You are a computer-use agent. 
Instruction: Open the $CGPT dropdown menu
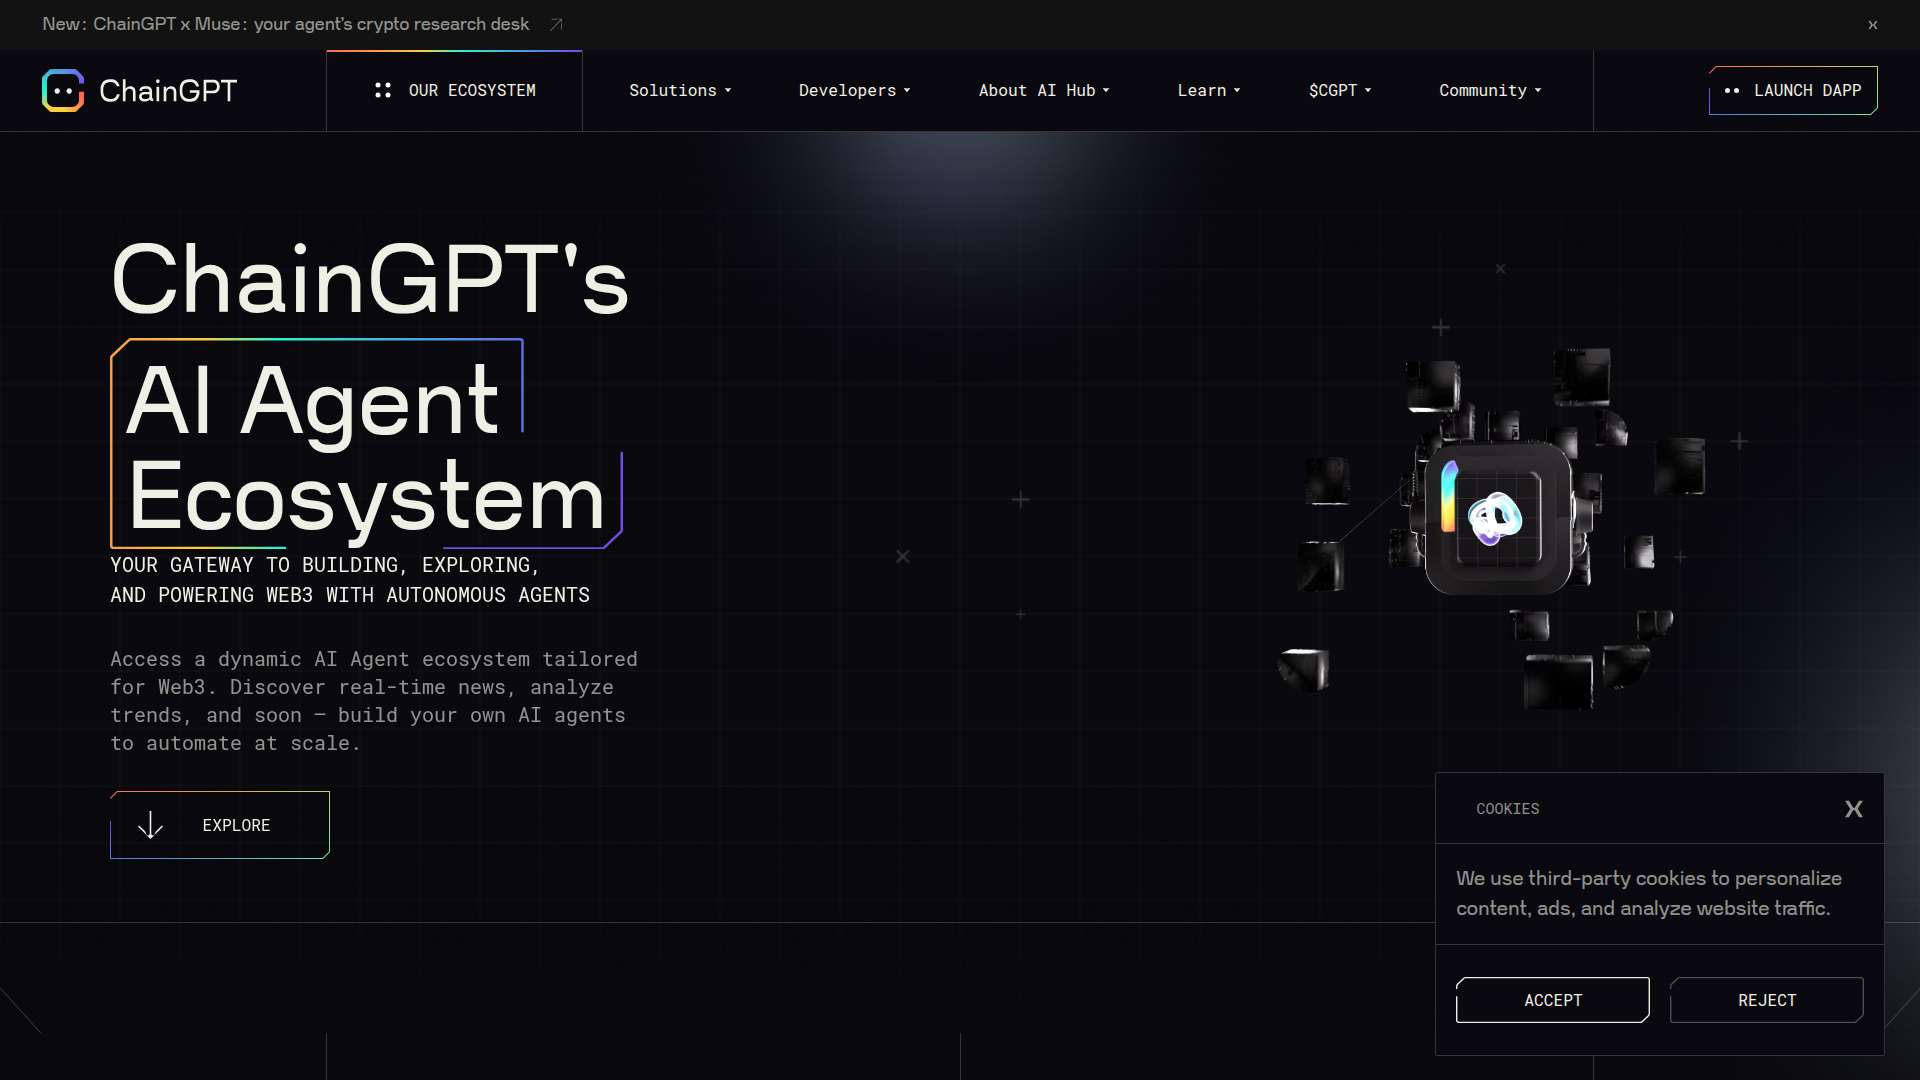pyautogui.click(x=1340, y=91)
